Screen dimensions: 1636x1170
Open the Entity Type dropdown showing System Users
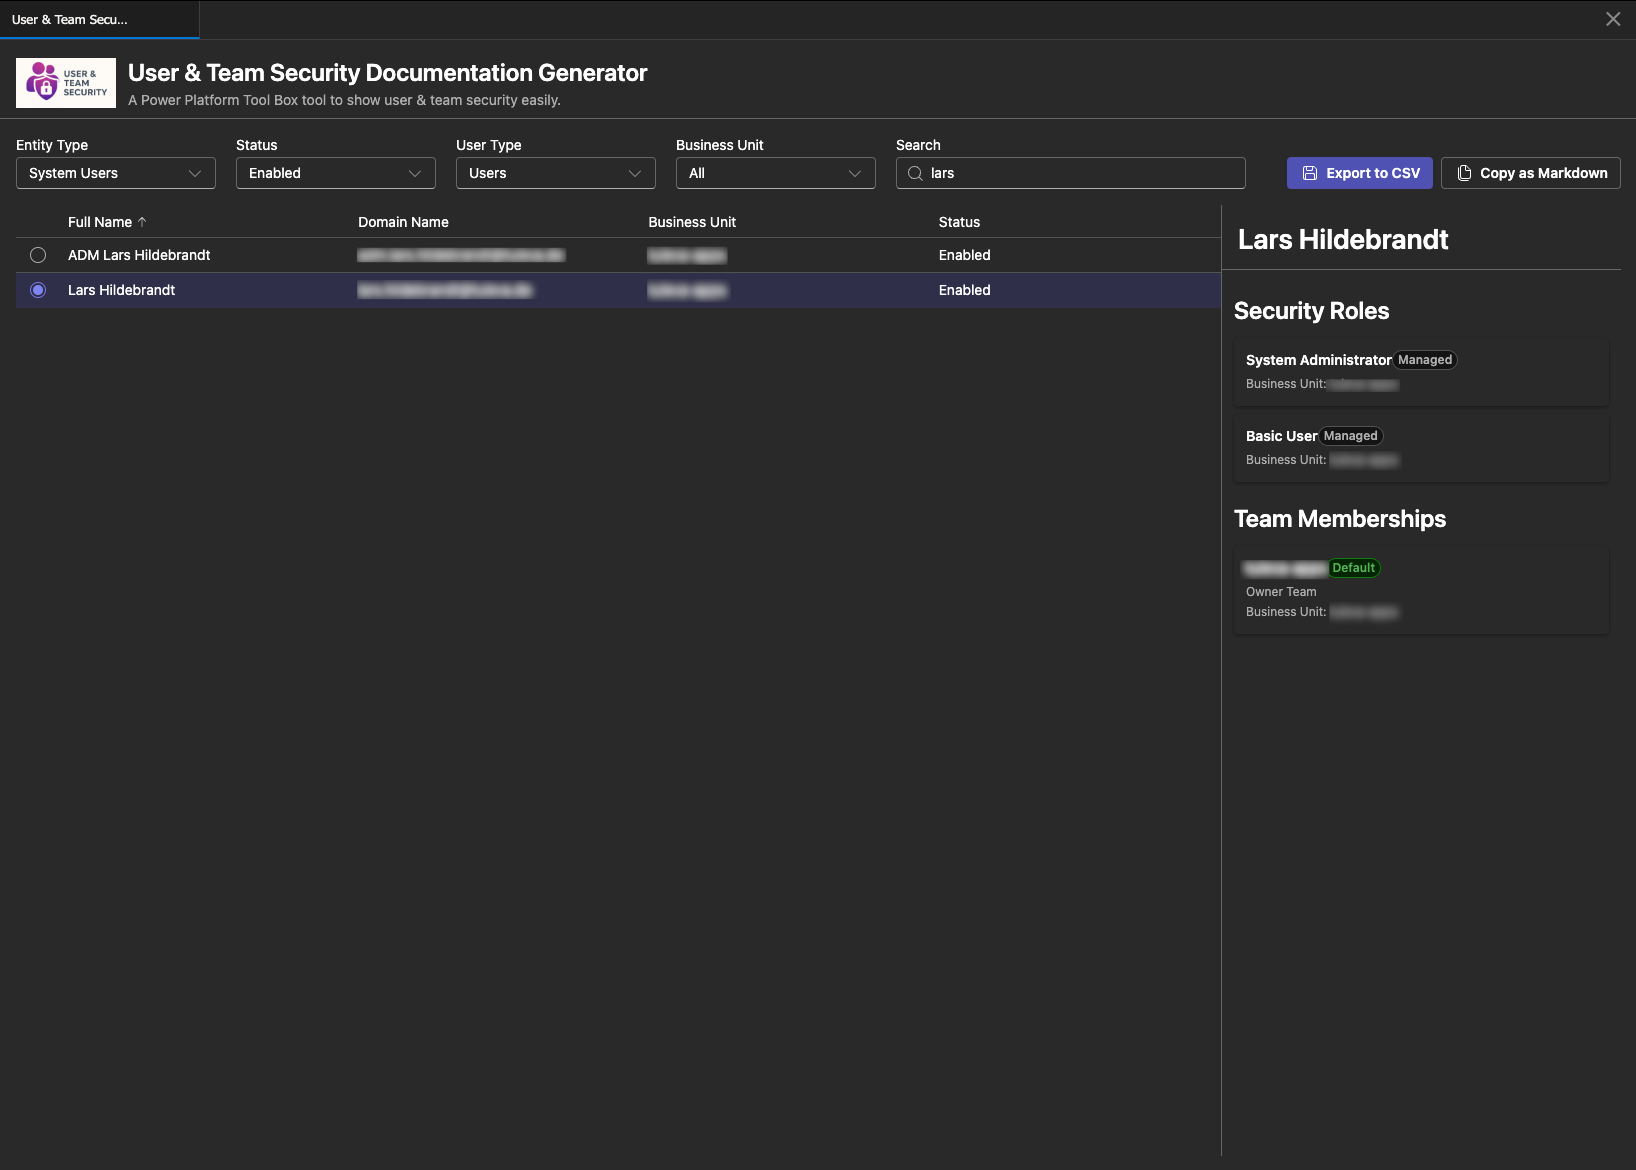115,173
